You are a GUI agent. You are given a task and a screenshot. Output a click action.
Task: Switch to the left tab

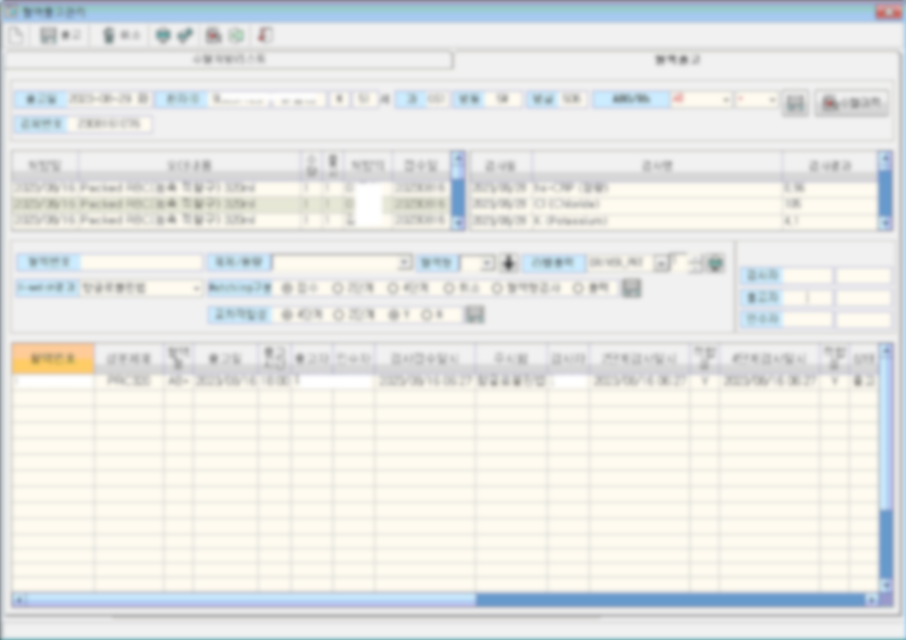click(229, 59)
